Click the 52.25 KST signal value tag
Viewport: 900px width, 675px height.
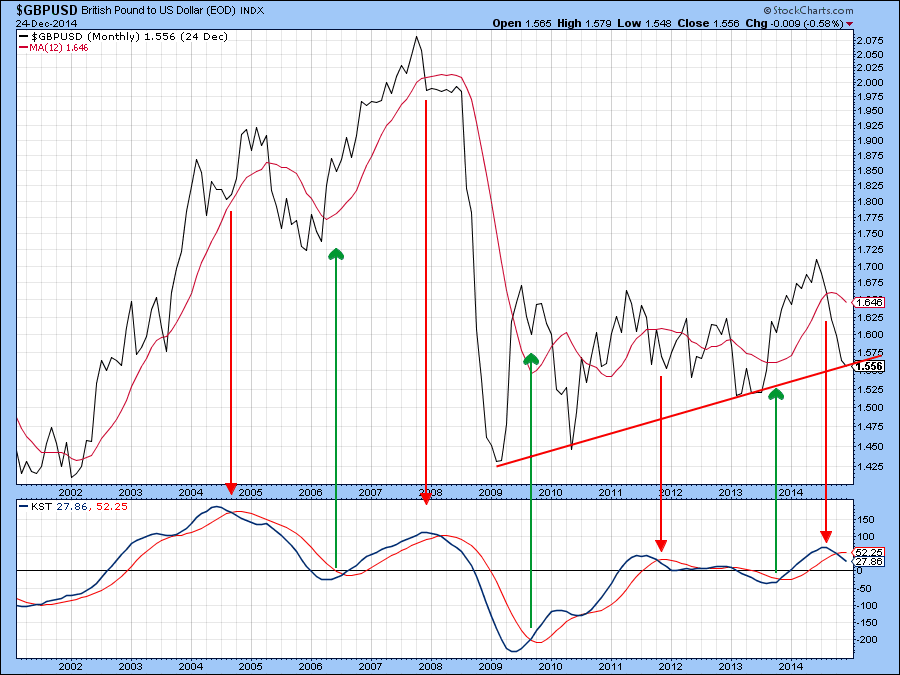[x=869, y=552]
